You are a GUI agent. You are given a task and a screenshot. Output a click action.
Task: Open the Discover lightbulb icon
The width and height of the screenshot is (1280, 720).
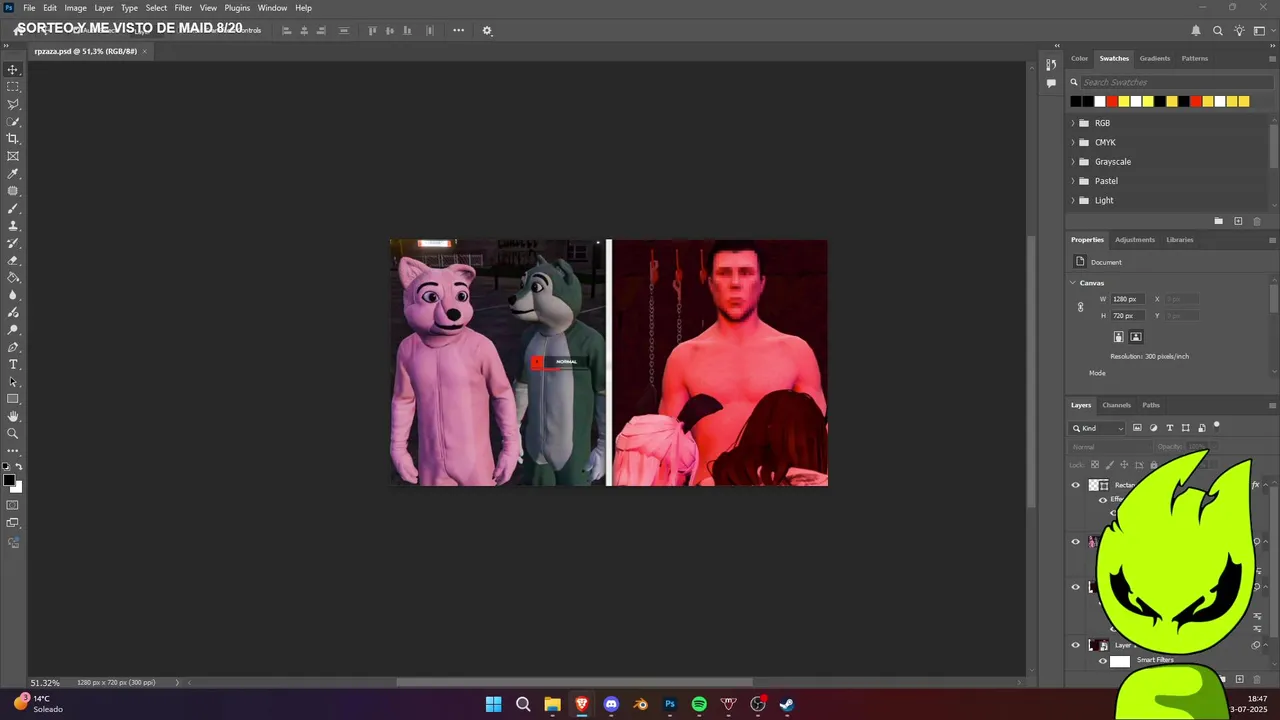pos(1239,31)
